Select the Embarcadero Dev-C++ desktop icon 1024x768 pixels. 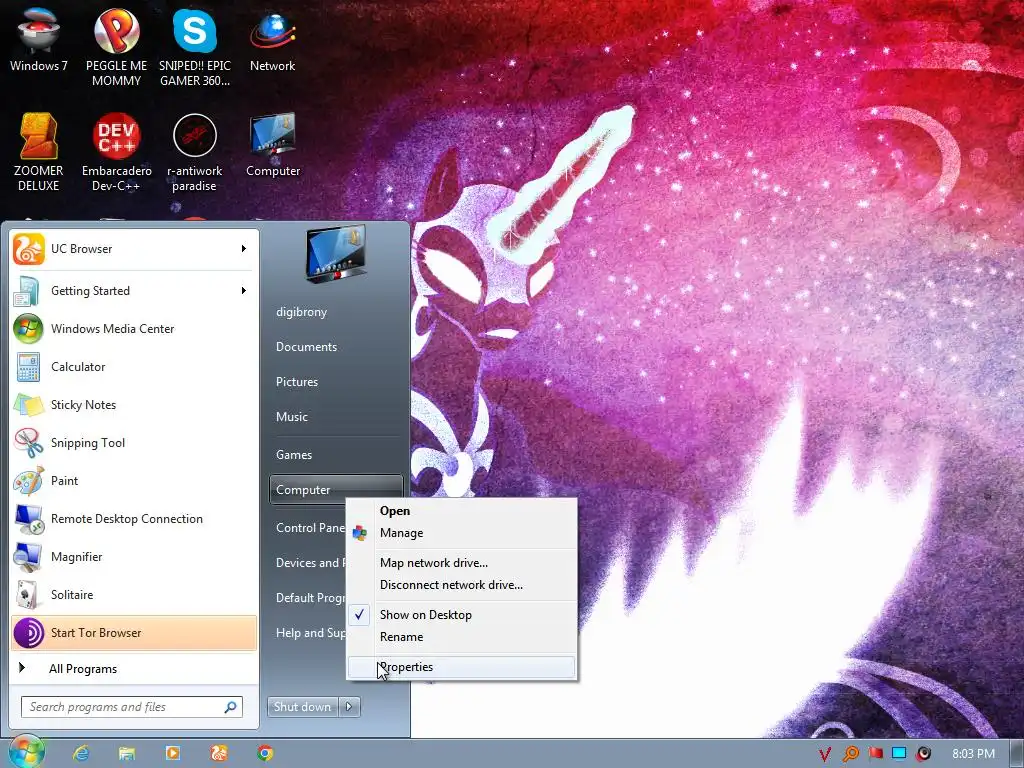click(116, 152)
